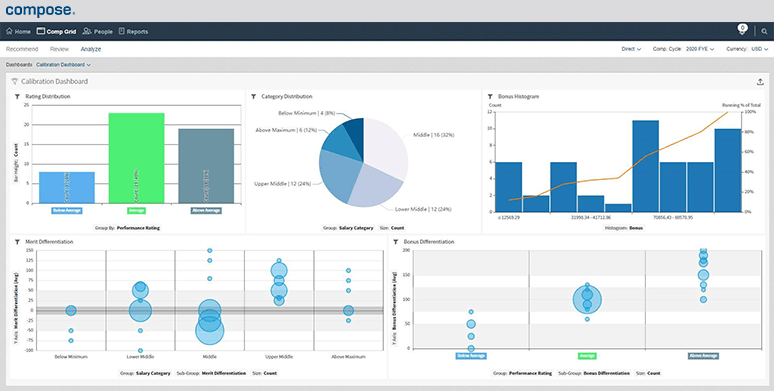Open the Home navigation item

click(18, 31)
